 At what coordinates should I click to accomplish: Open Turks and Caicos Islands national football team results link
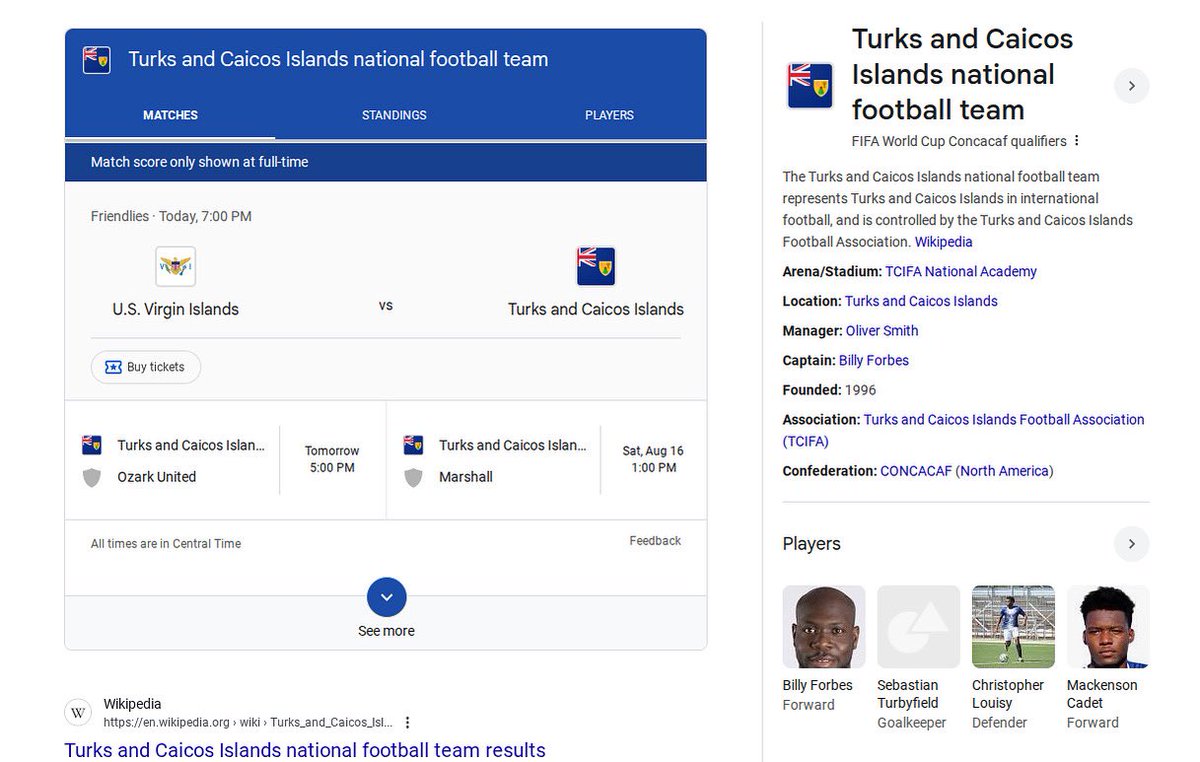(x=305, y=750)
